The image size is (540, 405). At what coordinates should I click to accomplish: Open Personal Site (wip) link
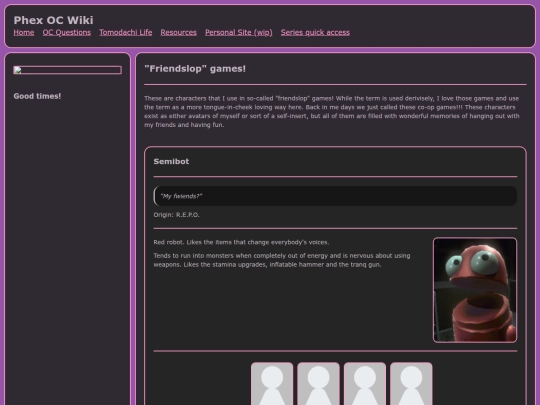click(x=239, y=32)
